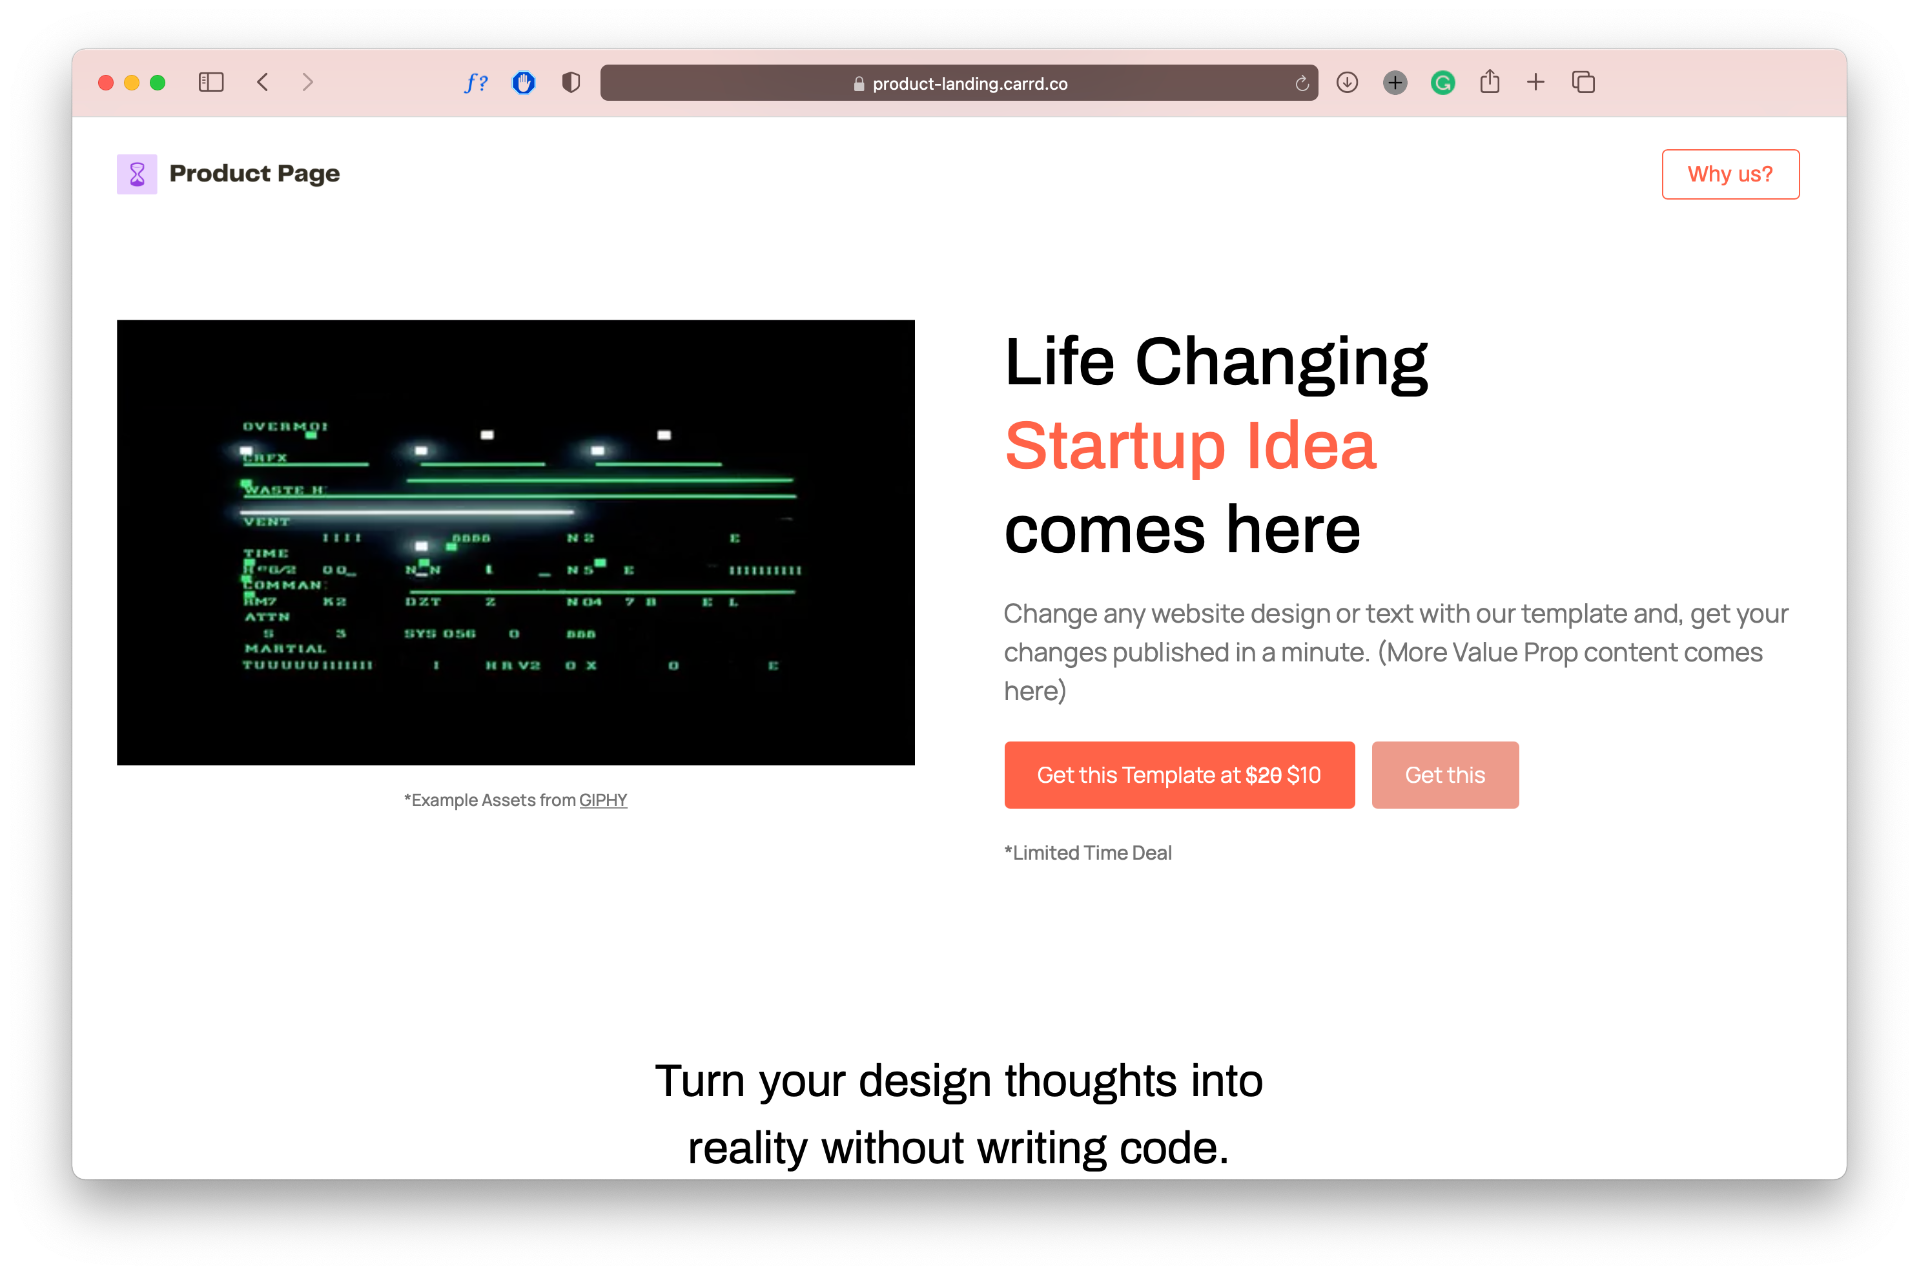This screenshot has width=1919, height=1275.
Task: Click the gray plus circle extension icon
Action: click(x=1395, y=83)
